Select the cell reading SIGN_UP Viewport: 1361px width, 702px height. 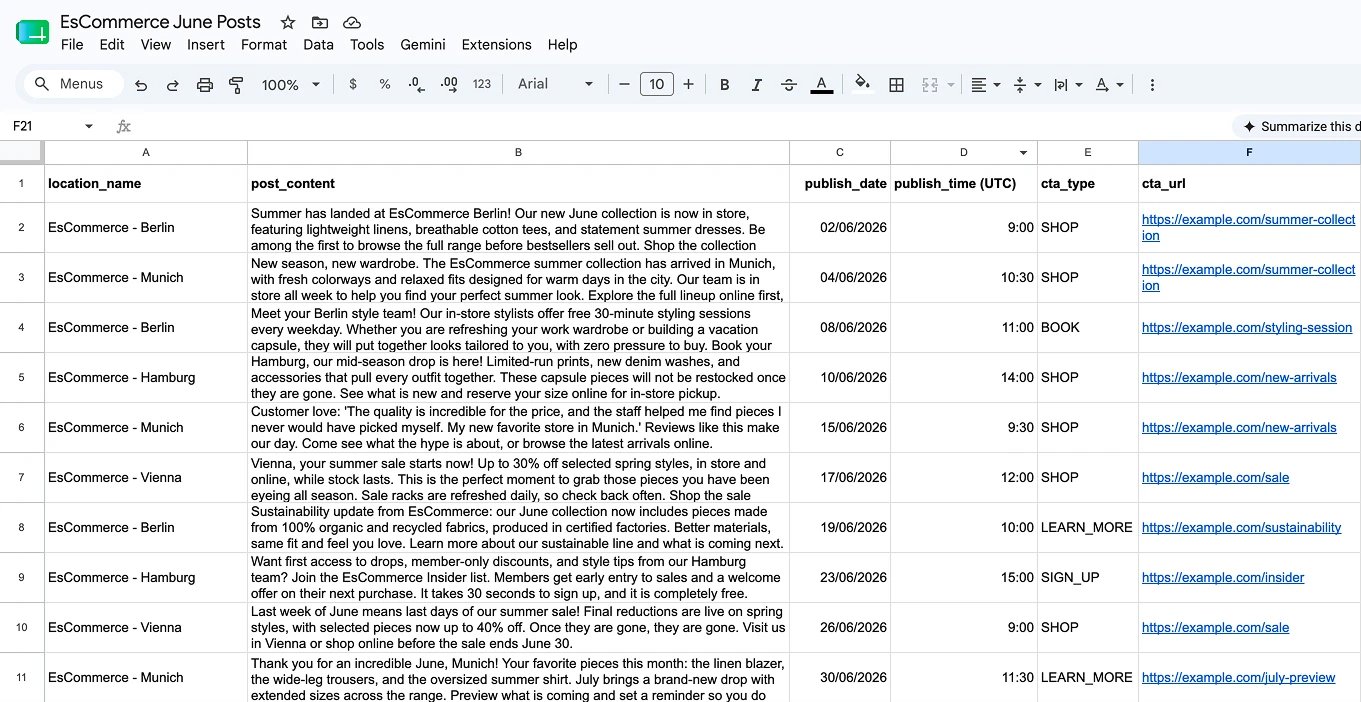[x=1088, y=578]
